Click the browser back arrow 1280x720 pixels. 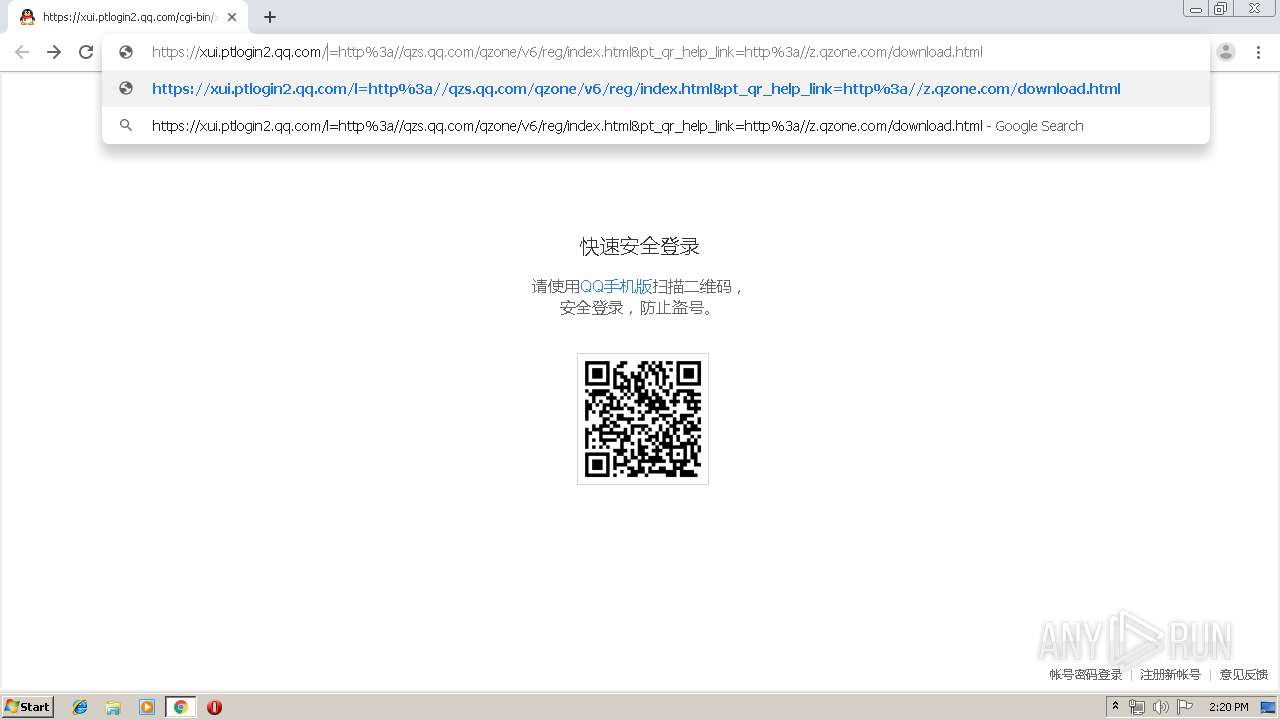[x=22, y=52]
